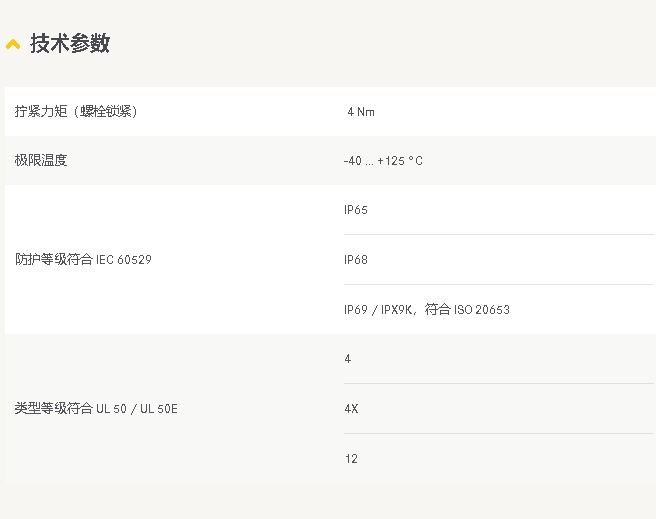Select the IP68 protection rating
This screenshot has width=656, height=519.
tap(355, 260)
